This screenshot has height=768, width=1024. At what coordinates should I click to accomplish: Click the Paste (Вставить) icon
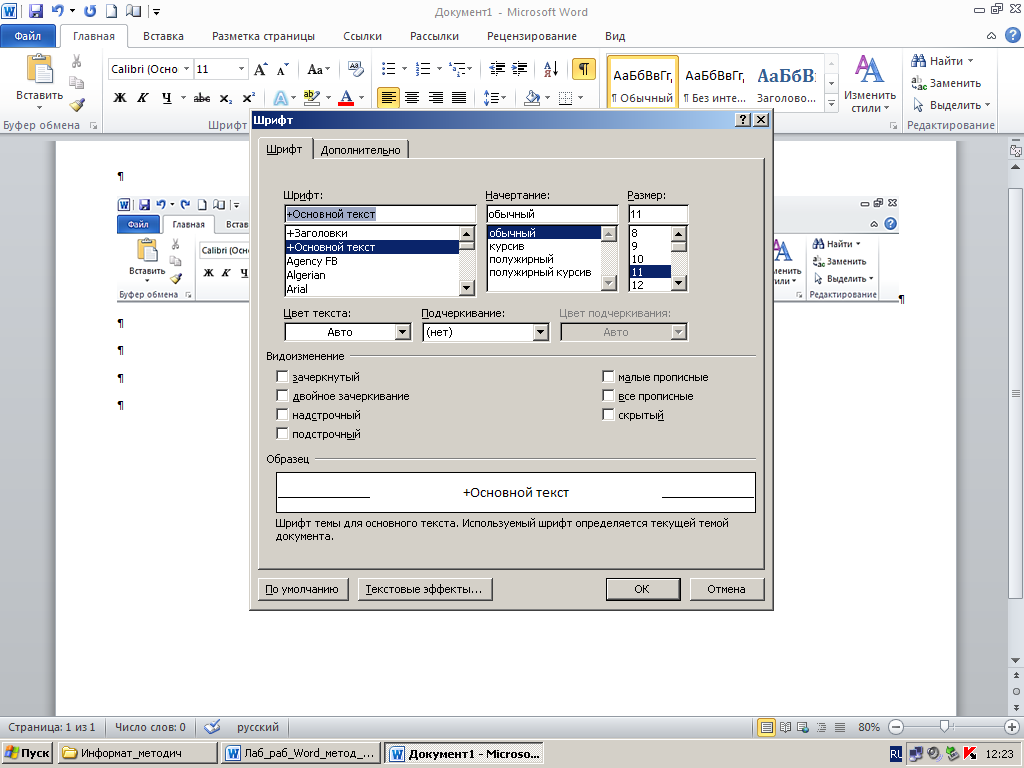[x=39, y=71]
